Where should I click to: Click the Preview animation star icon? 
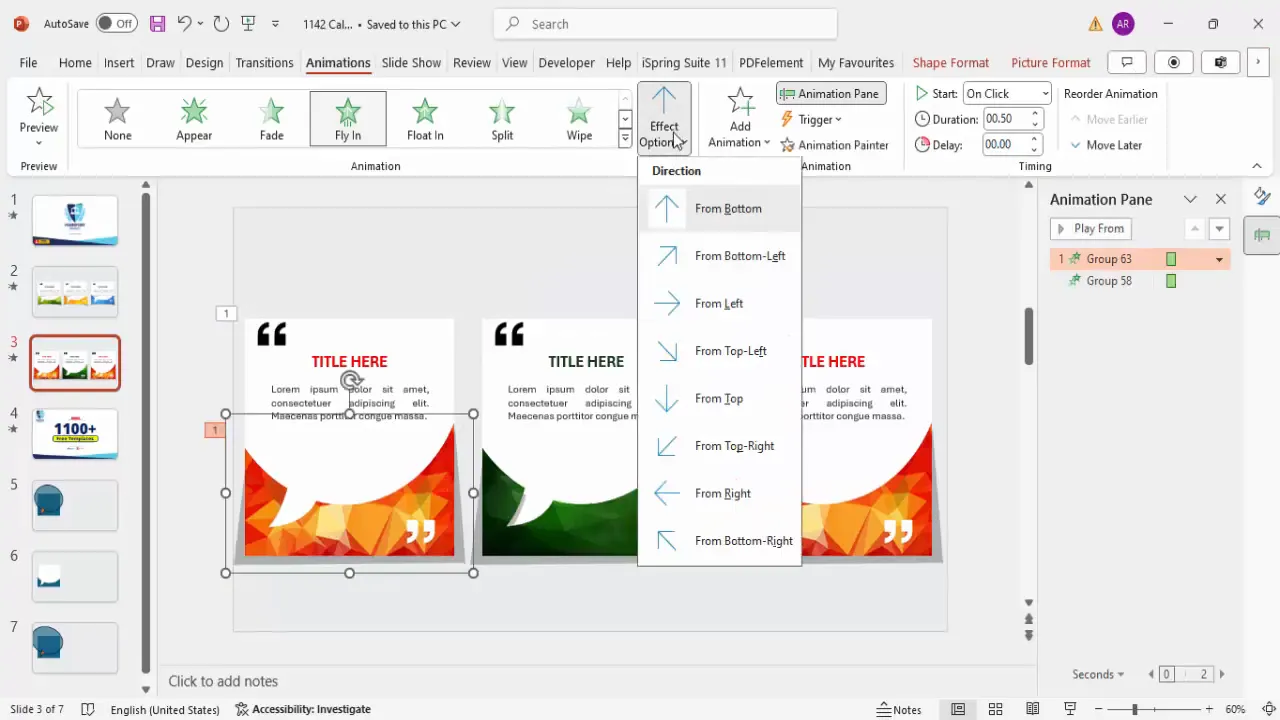pyautogui.click(x=39, y=101)
